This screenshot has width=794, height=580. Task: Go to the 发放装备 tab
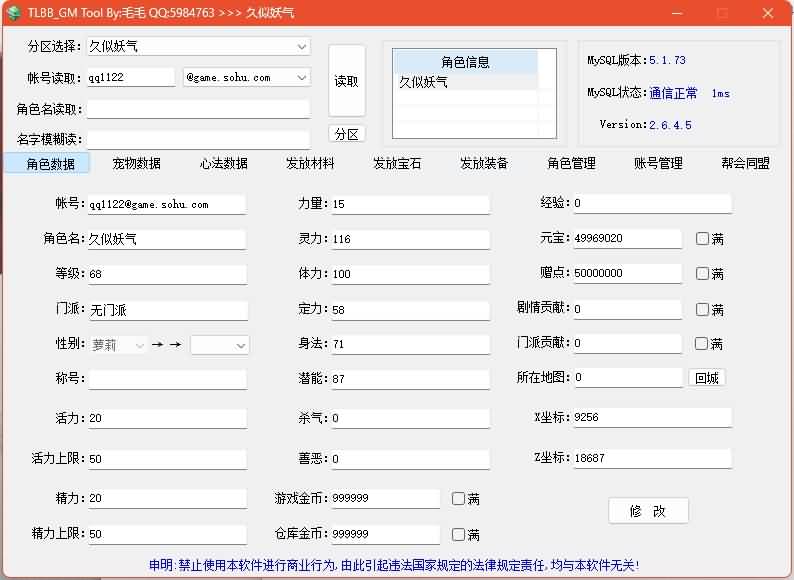coord(484,164)
